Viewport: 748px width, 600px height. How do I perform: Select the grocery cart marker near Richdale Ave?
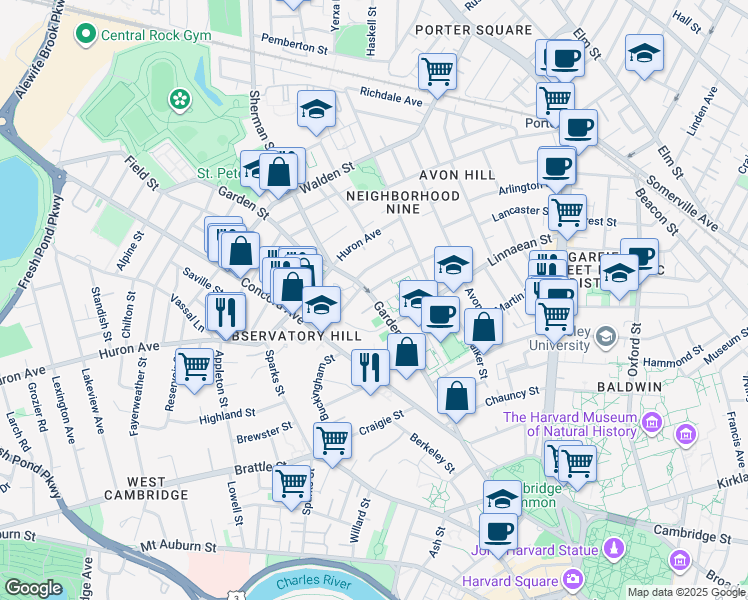(x=437, y=72)
